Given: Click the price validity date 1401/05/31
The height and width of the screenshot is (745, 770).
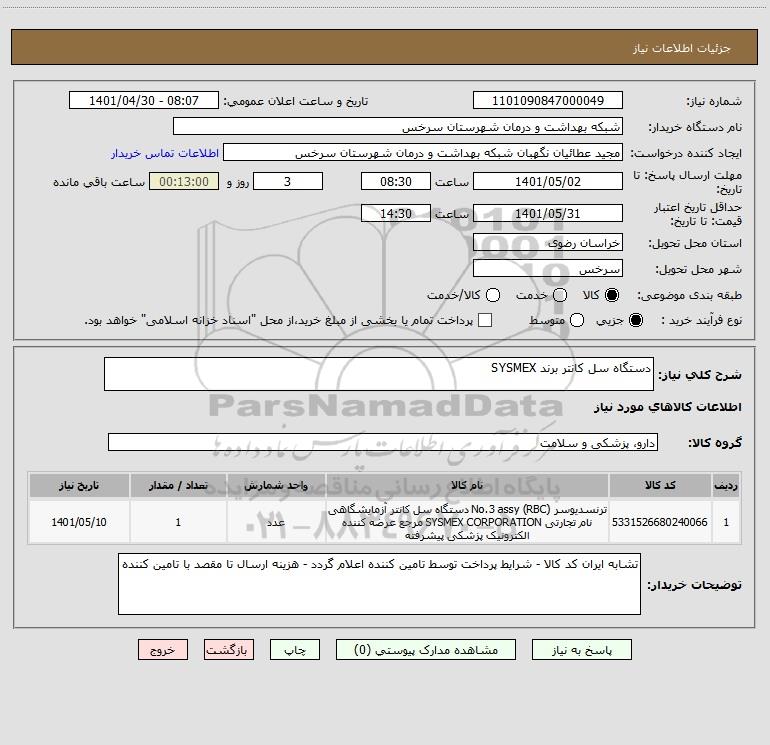Looking at the screenshot, I should pos(548,213).
